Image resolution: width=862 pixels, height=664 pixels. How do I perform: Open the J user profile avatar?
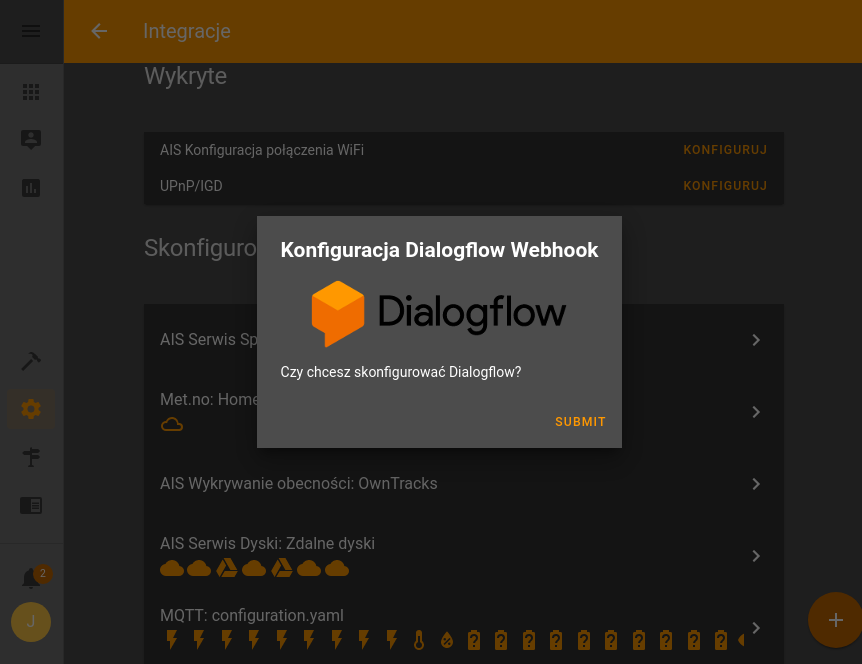point(31,622)
